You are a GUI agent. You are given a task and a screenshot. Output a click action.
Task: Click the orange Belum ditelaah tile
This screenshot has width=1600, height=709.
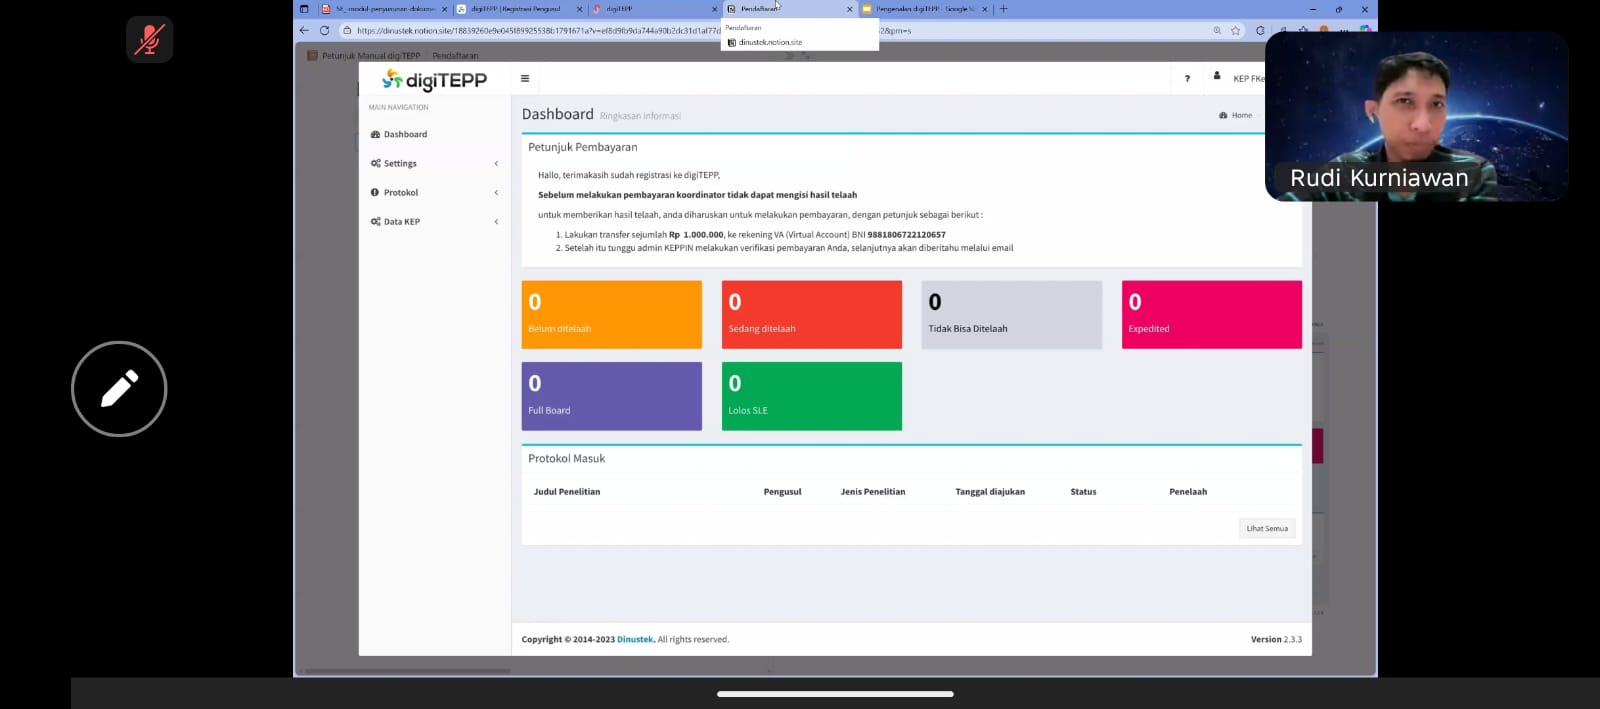pos(611,314)
